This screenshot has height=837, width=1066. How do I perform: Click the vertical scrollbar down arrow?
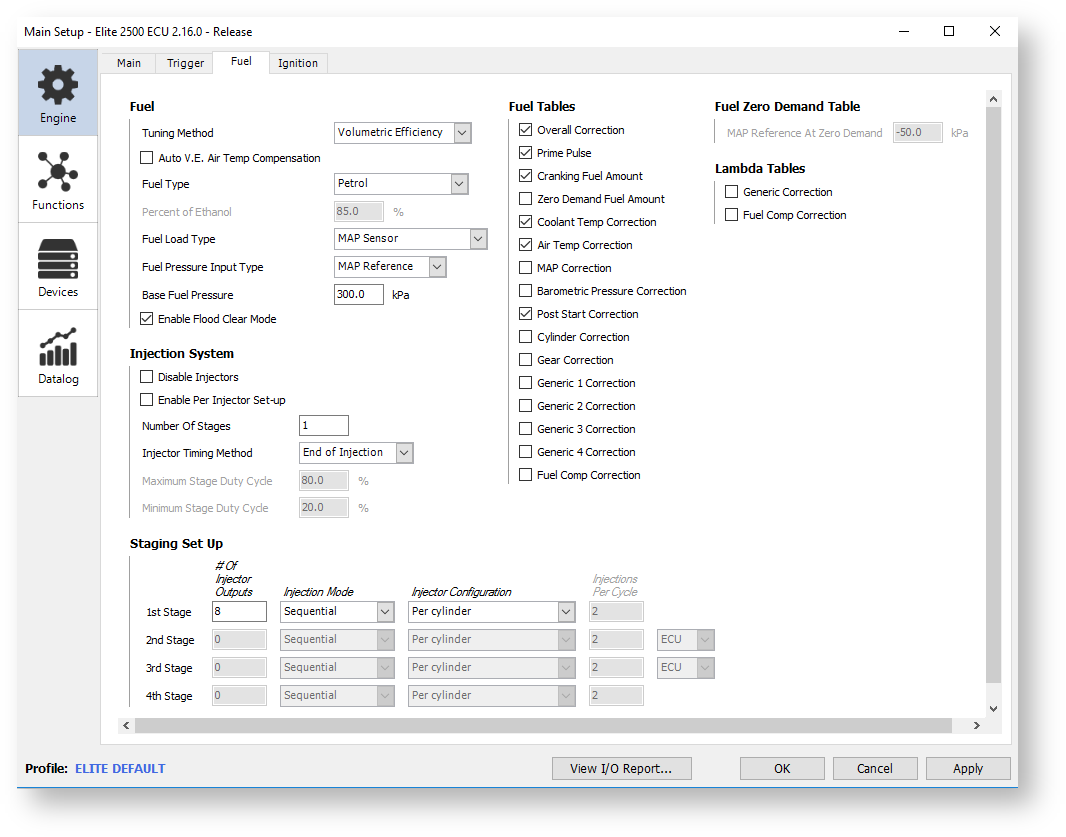(x=993, y=708)
